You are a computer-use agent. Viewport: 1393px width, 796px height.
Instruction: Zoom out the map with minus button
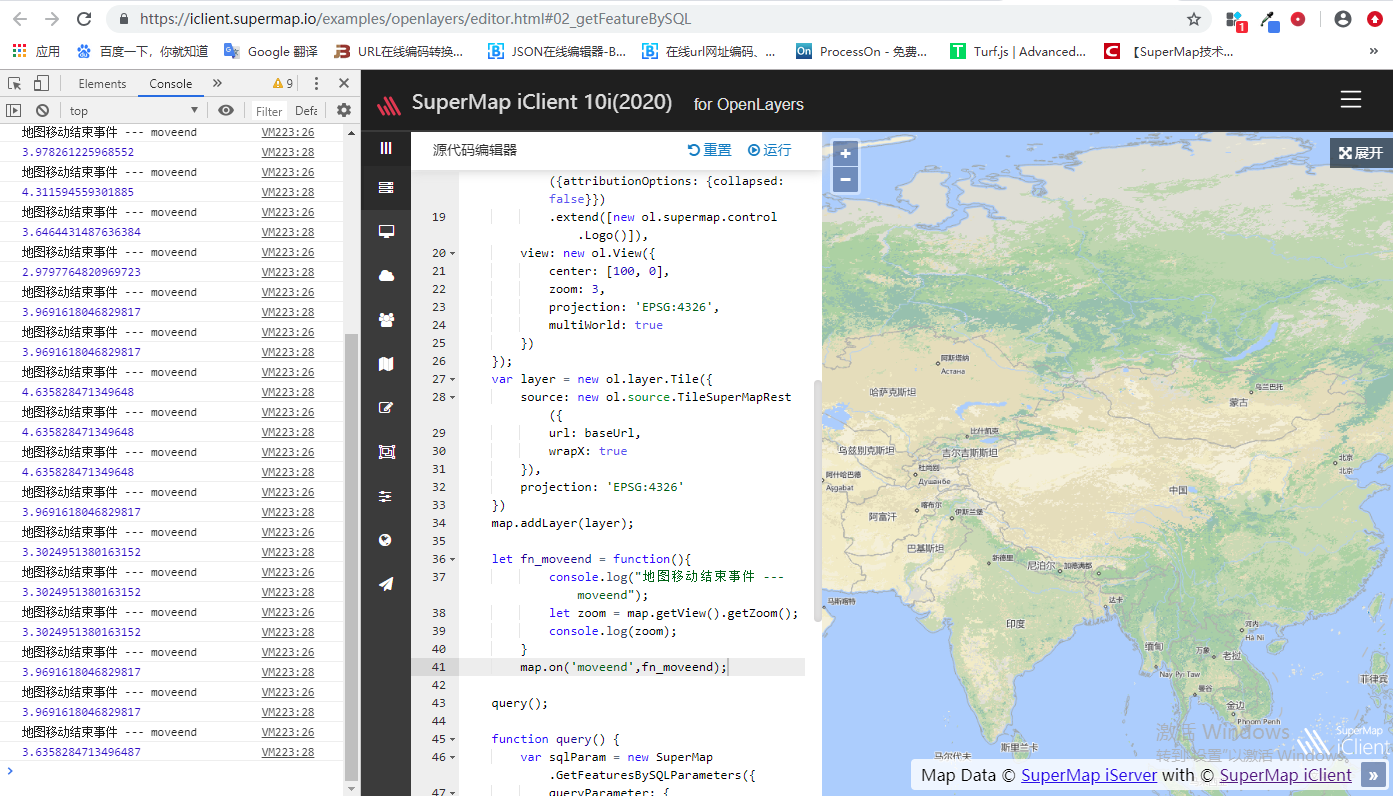845,179
